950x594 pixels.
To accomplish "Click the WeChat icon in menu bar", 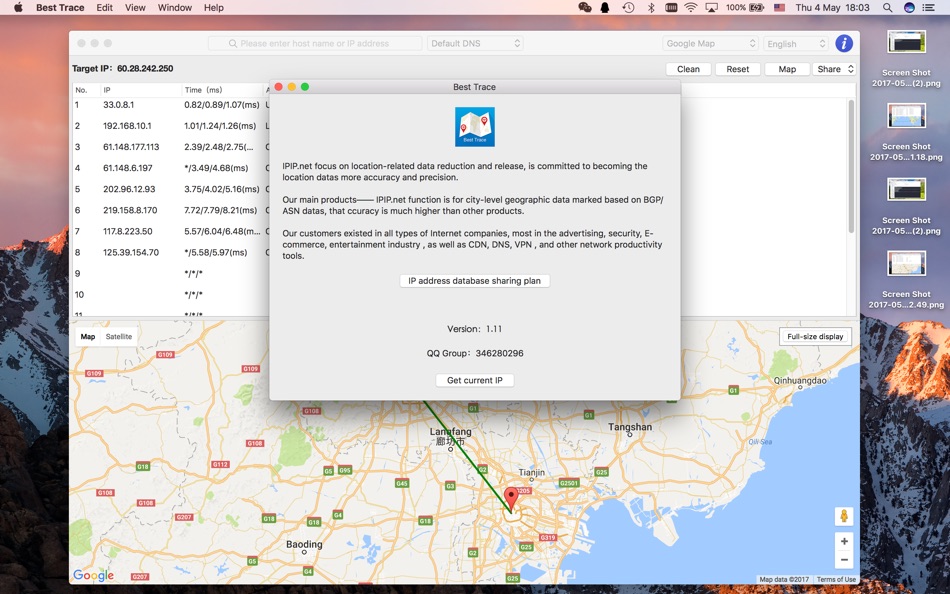I will tap(585, 7).
